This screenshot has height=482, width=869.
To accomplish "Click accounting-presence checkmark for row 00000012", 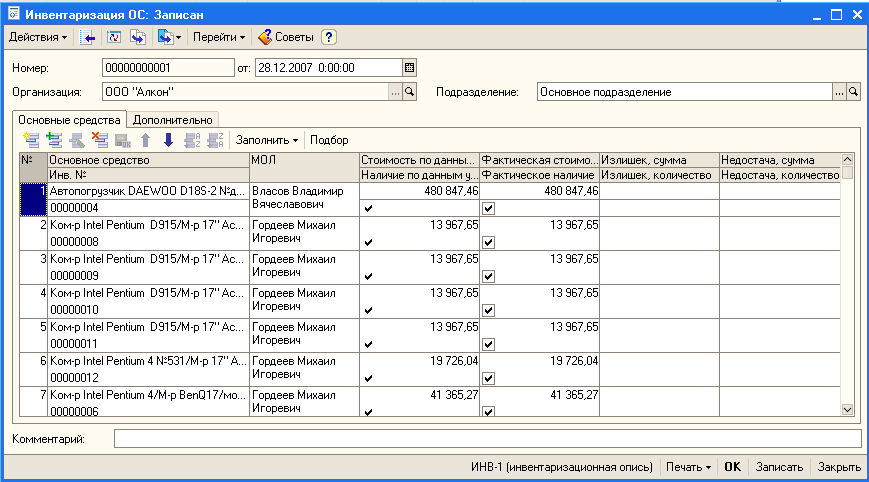I will coord(369,378).
